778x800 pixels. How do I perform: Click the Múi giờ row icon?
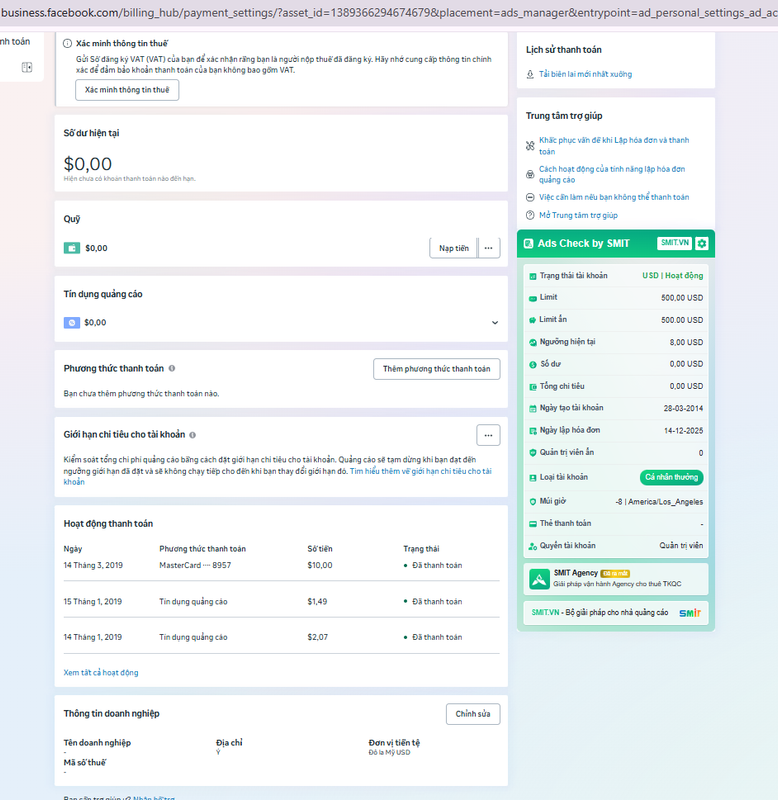coord(533,502)
